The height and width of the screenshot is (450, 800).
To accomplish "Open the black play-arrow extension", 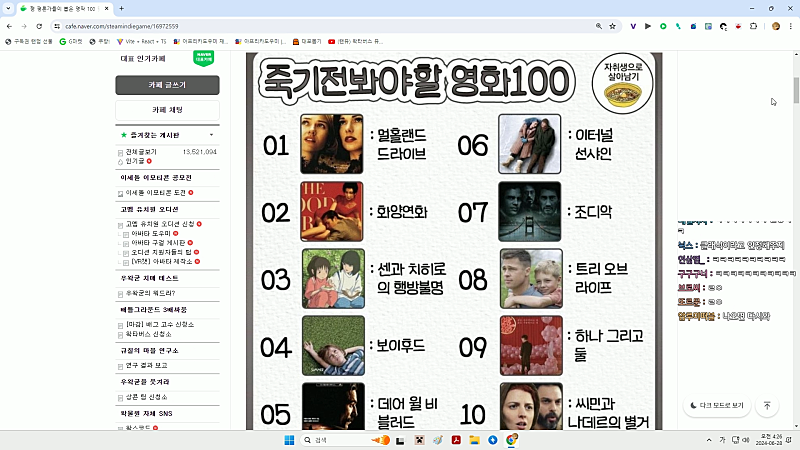I will pos(648,26).
